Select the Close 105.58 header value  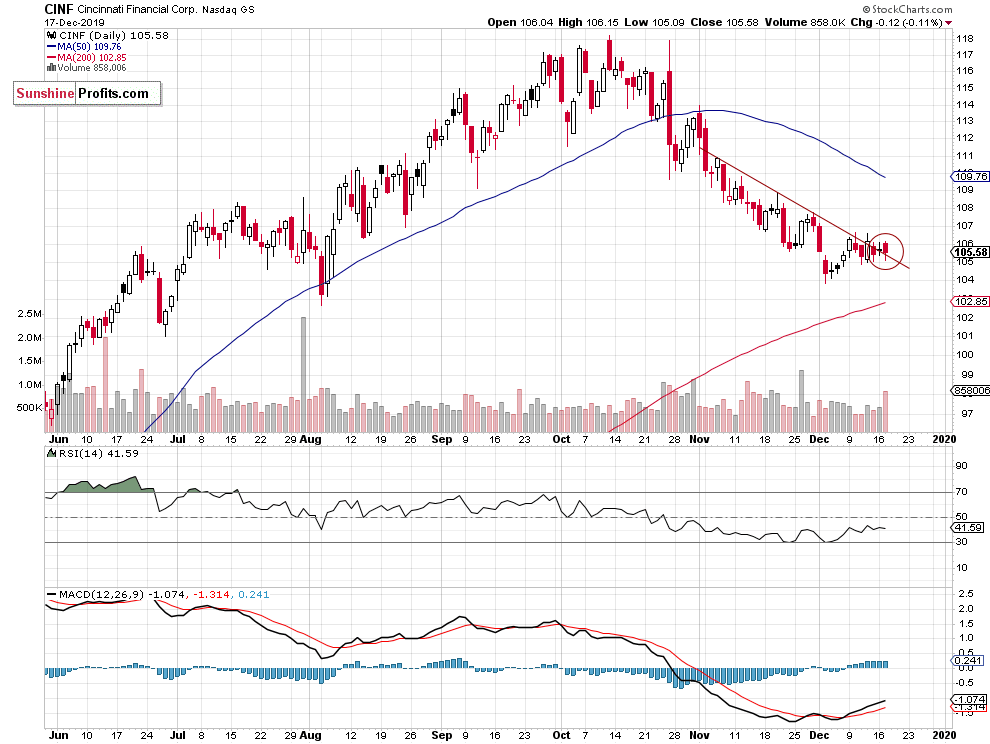coord(724,22)
